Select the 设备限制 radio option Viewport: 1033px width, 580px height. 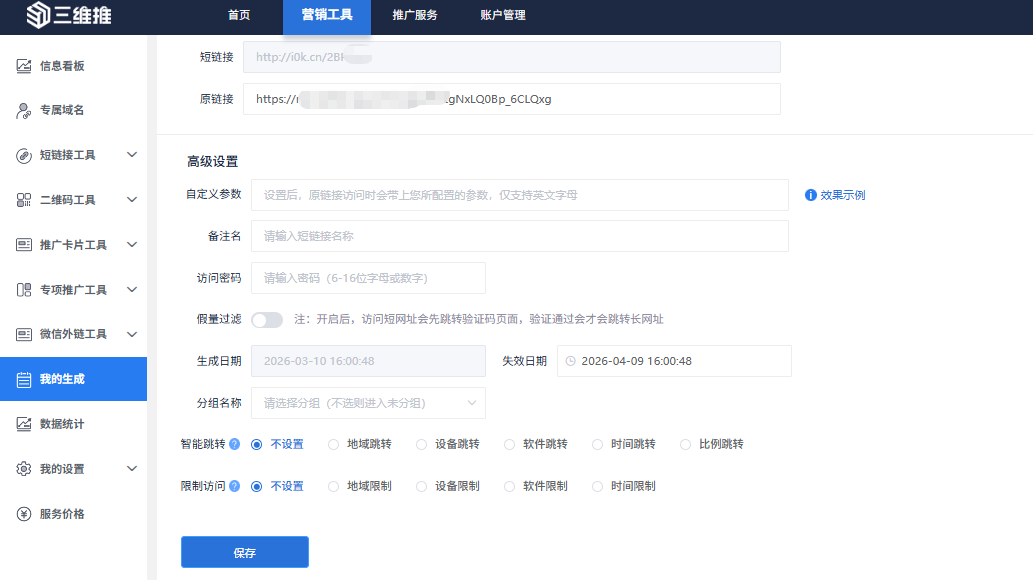coord(422,486)
